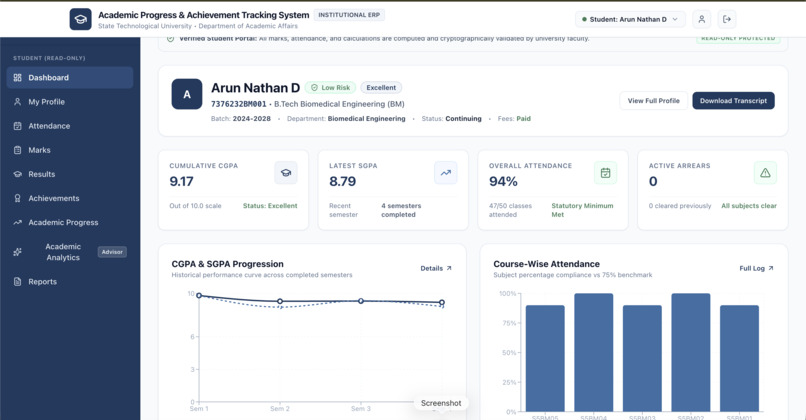Click the 4 semesters completed text
The width and height of the screenshot is (806, 420).
[401, 210]
